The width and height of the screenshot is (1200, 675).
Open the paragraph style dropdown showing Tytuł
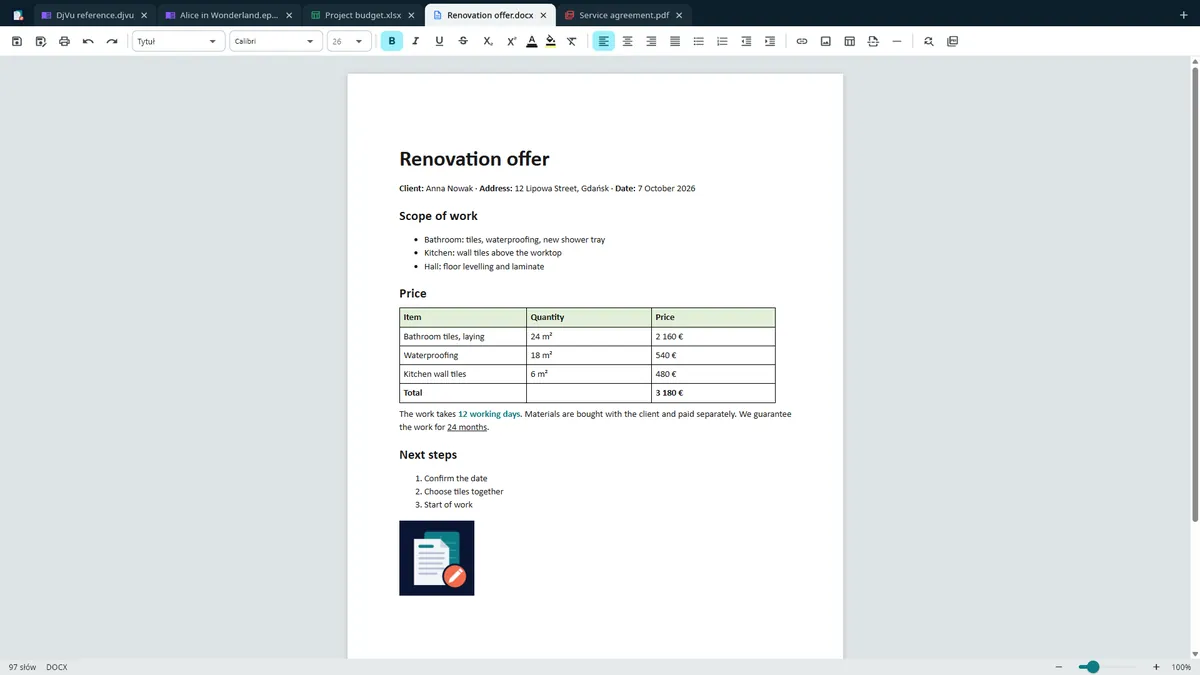point(178,41)
